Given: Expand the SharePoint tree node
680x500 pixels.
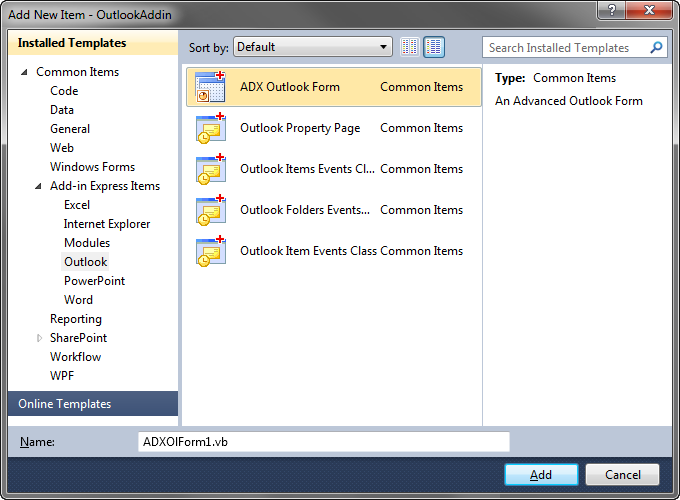Looking at the screenshot, I should point(39,338).
